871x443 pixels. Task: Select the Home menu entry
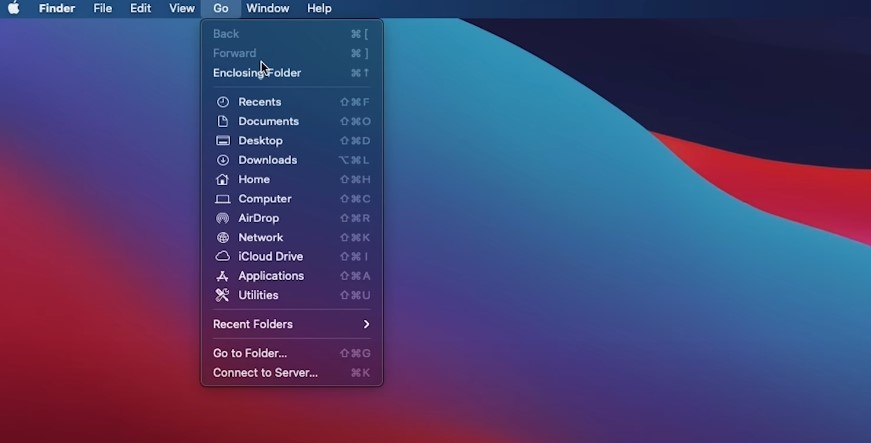point(292,179)
